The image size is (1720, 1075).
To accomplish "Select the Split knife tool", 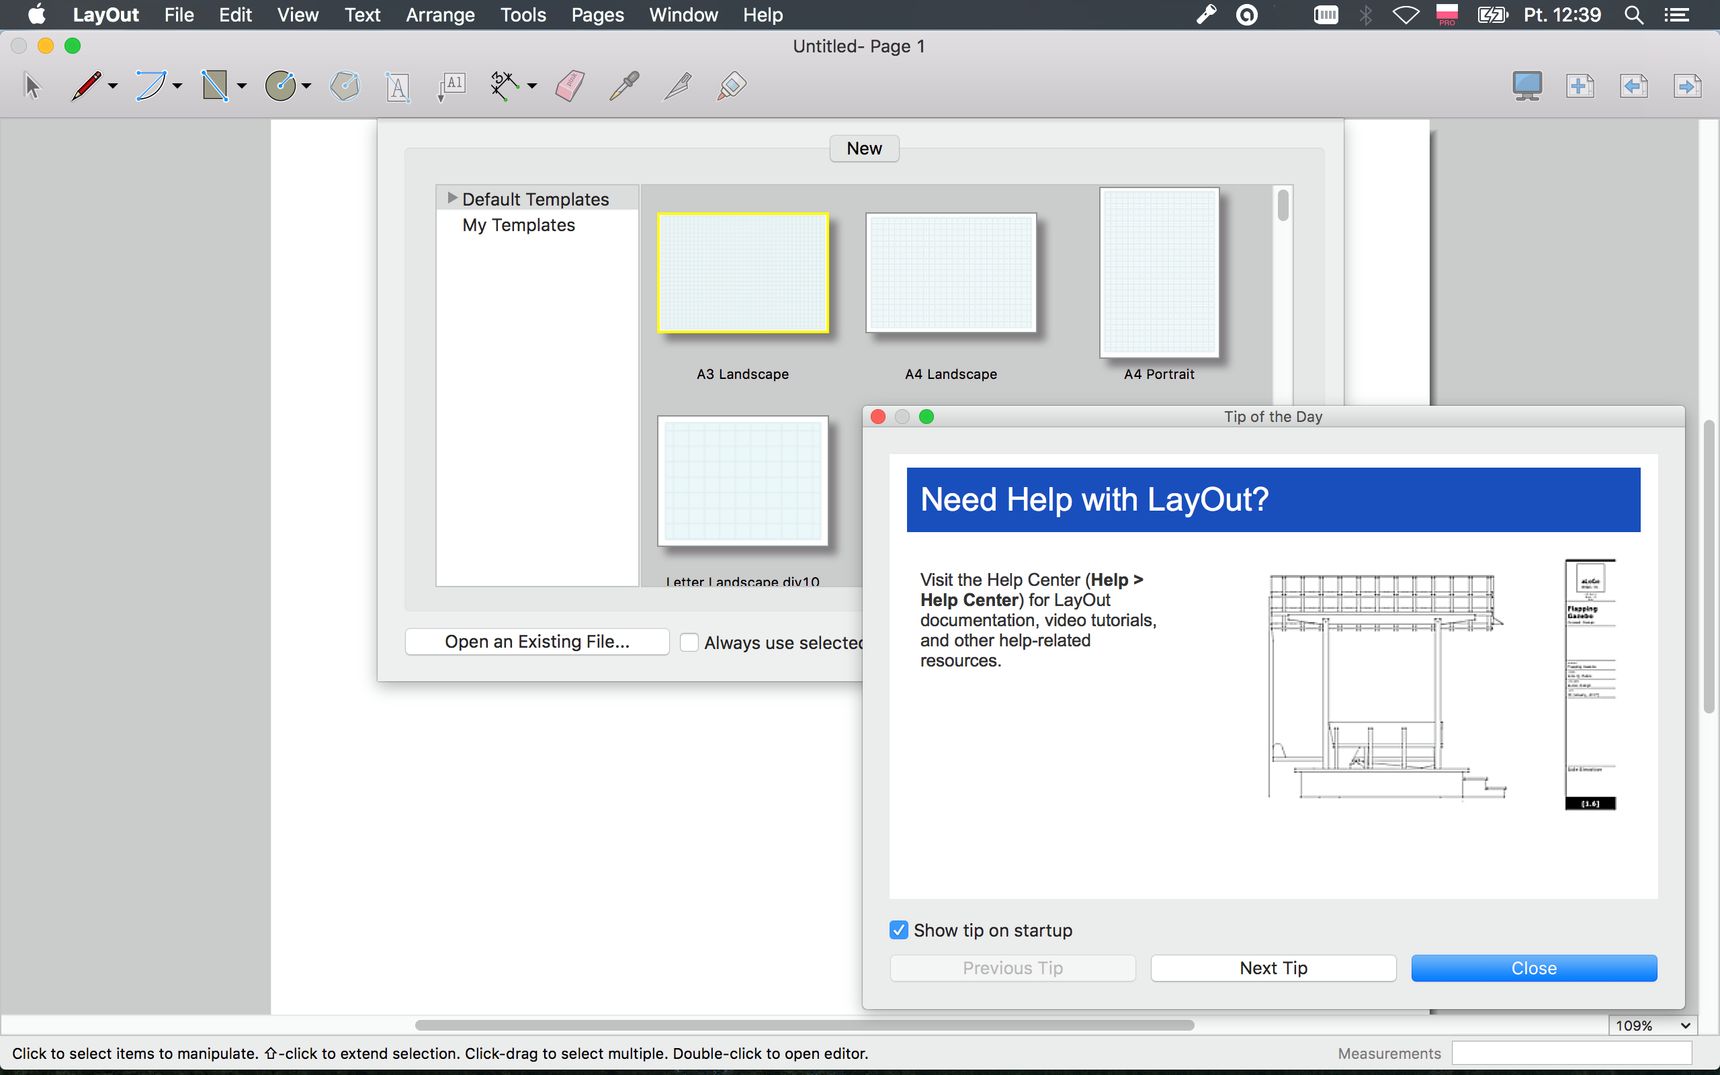I will (678, 86).
